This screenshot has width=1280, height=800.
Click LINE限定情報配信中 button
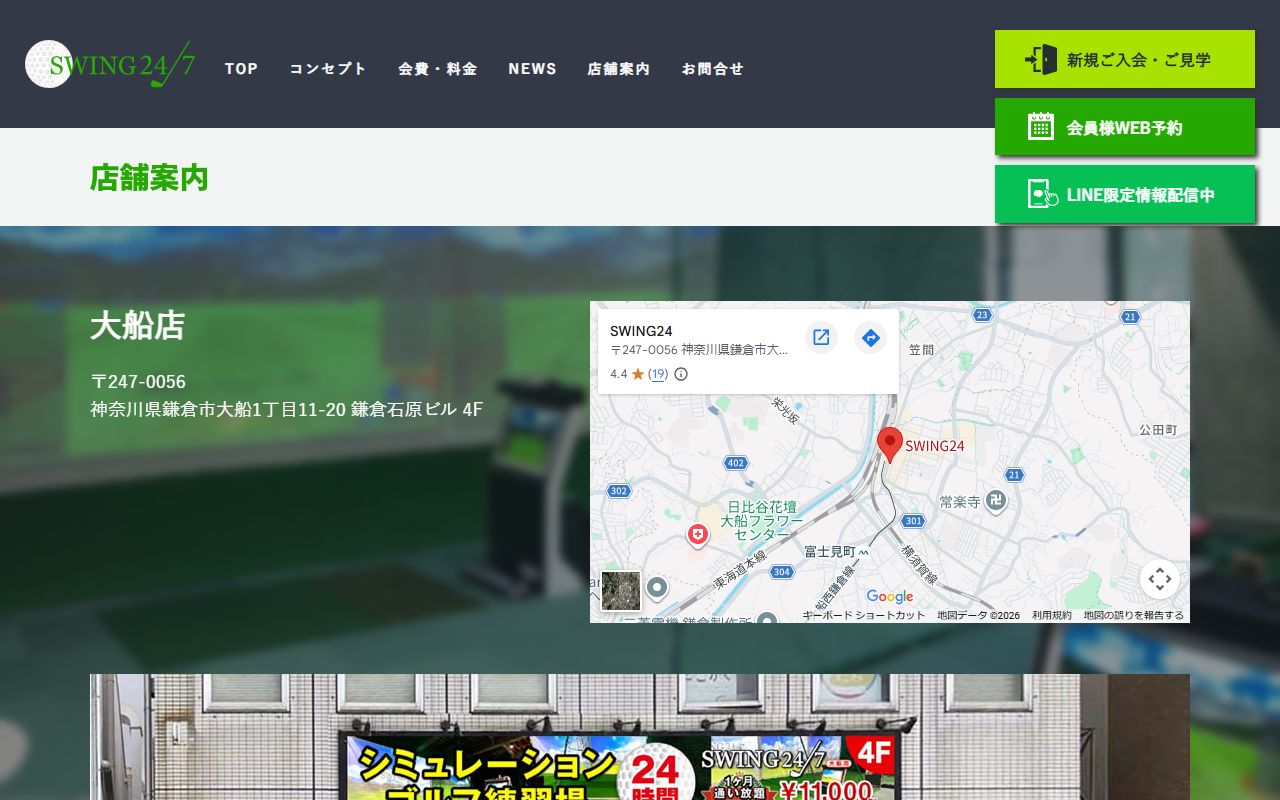tap(1125, 194)
